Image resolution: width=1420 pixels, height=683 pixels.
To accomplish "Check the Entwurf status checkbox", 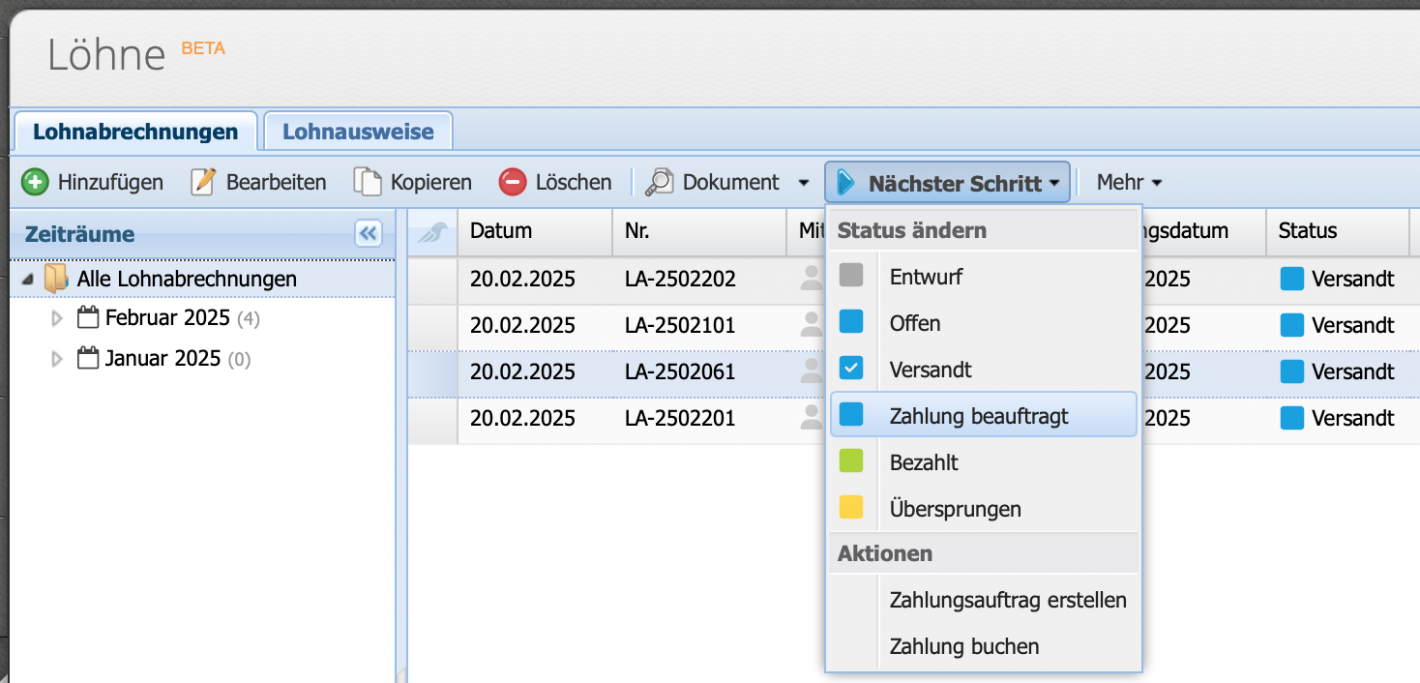I will pyautogui.click(x=850, y=276).
